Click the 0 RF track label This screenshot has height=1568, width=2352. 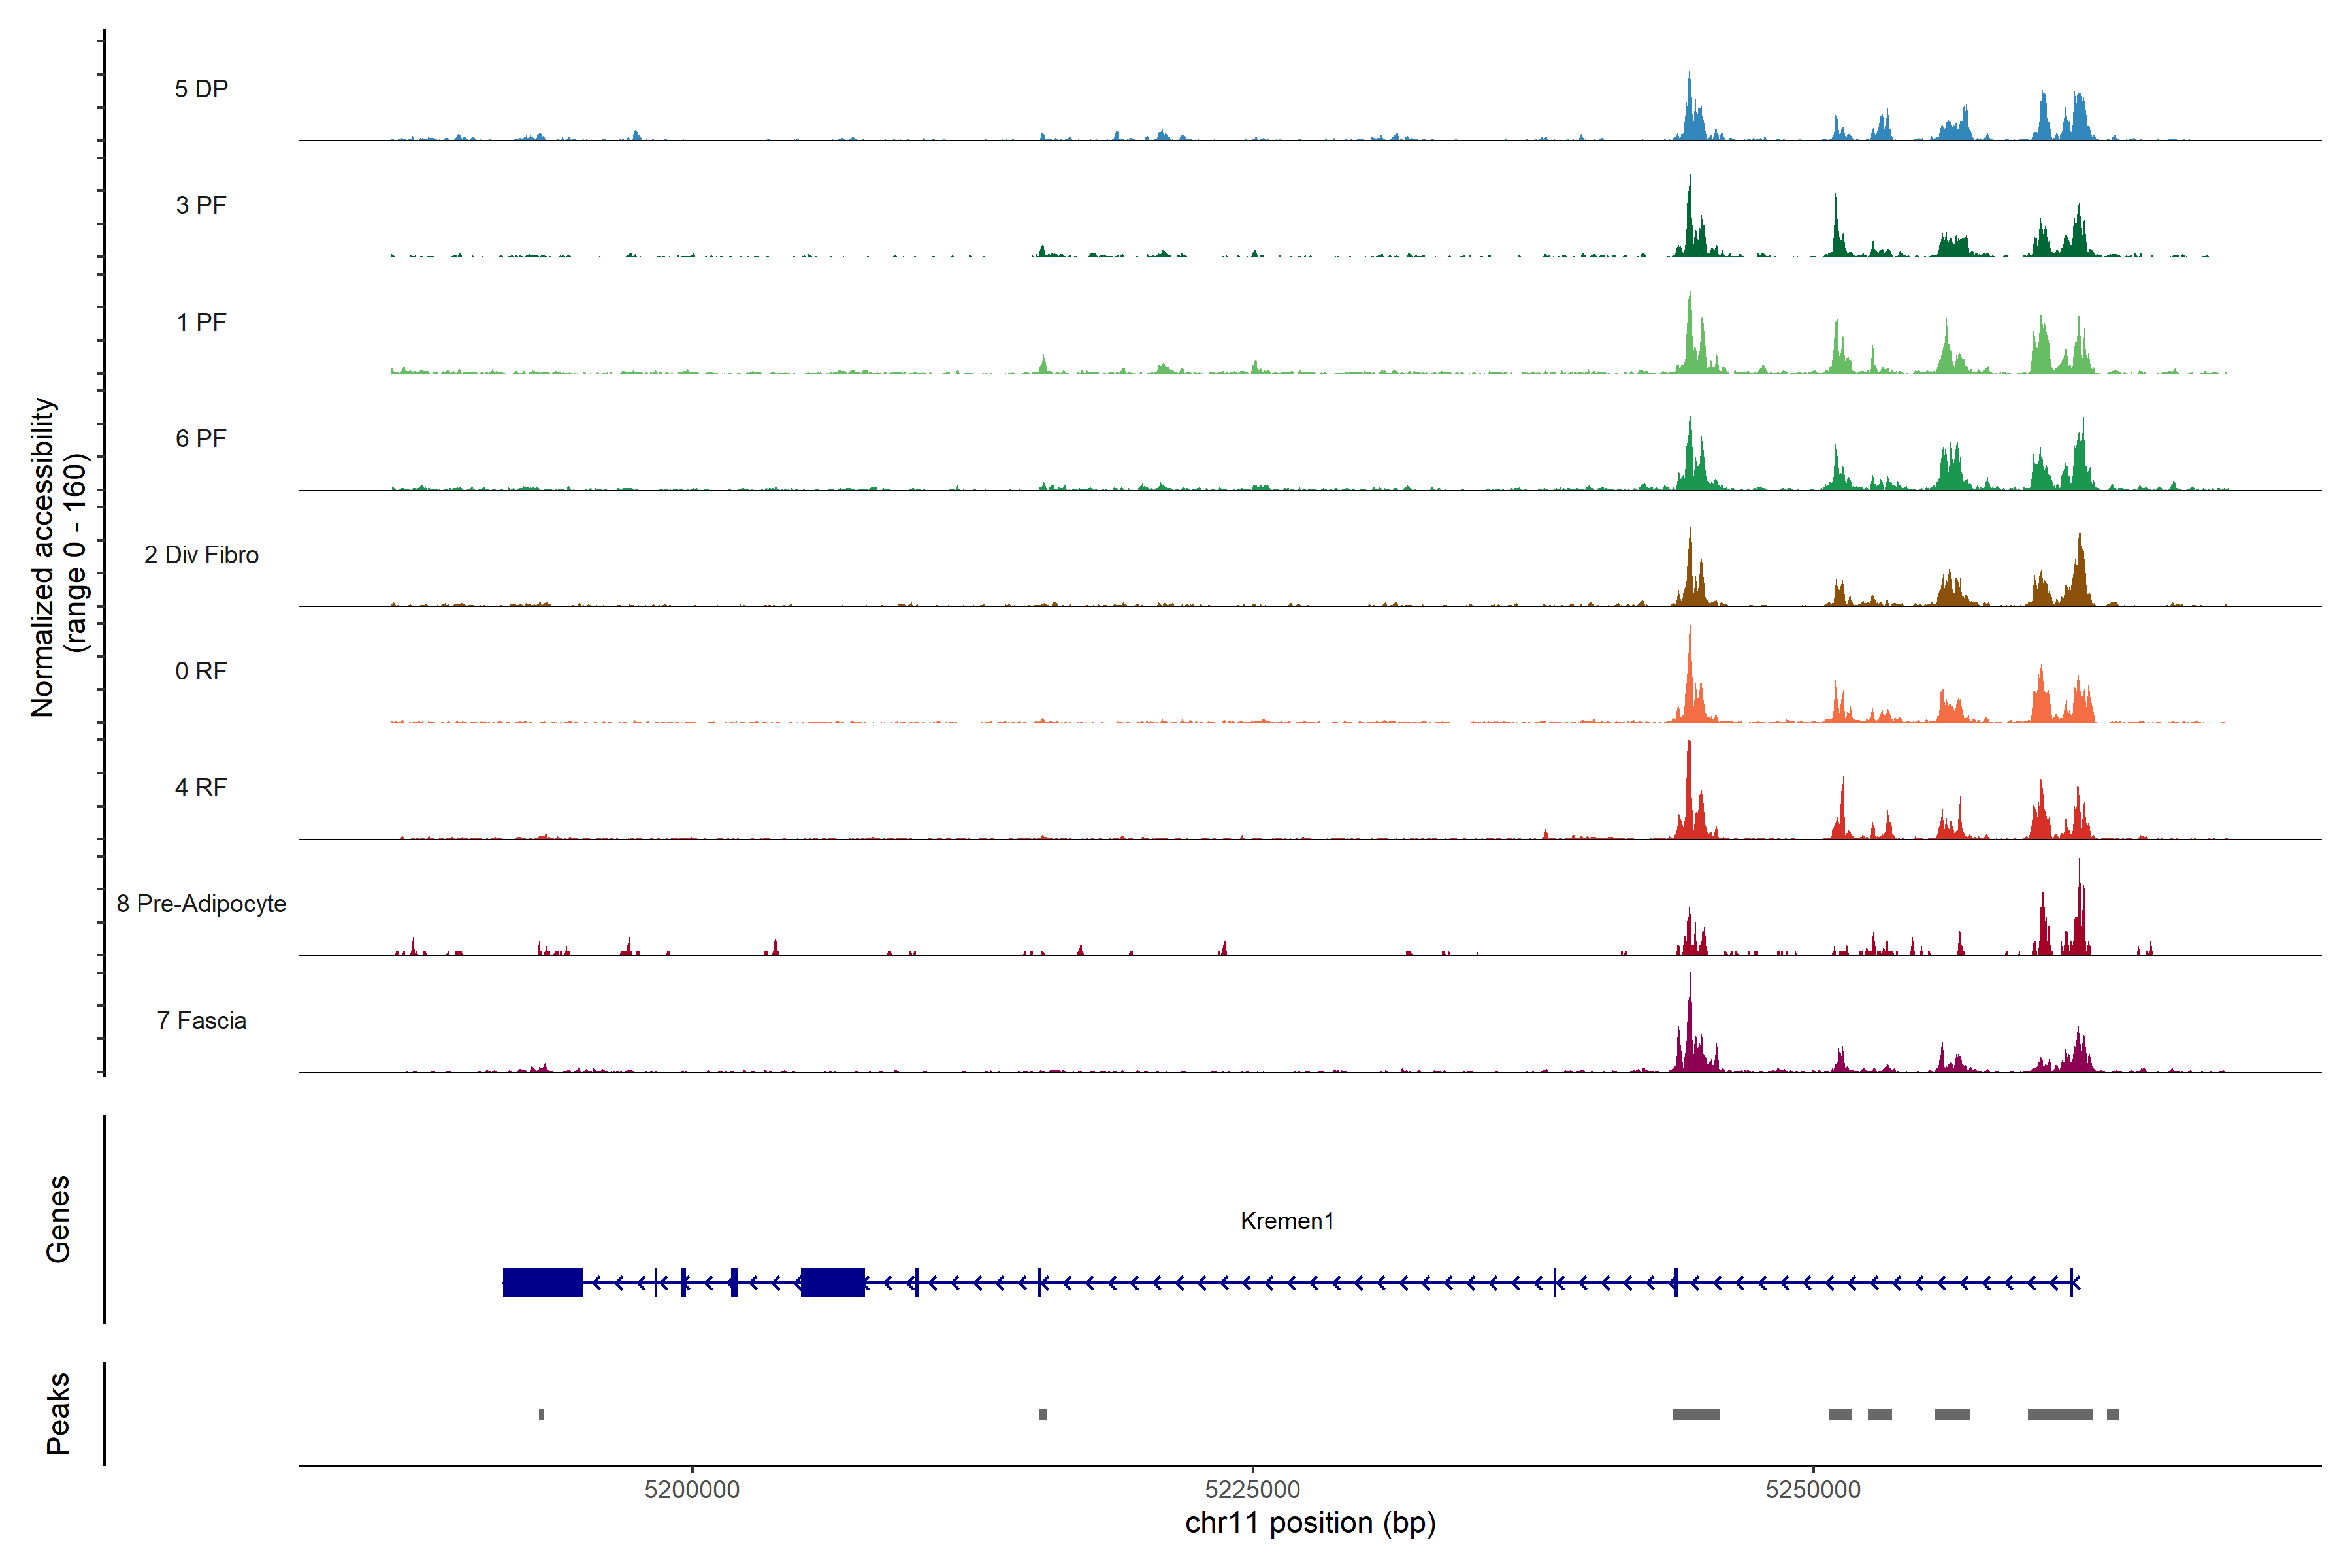click(x=201, y=671)
